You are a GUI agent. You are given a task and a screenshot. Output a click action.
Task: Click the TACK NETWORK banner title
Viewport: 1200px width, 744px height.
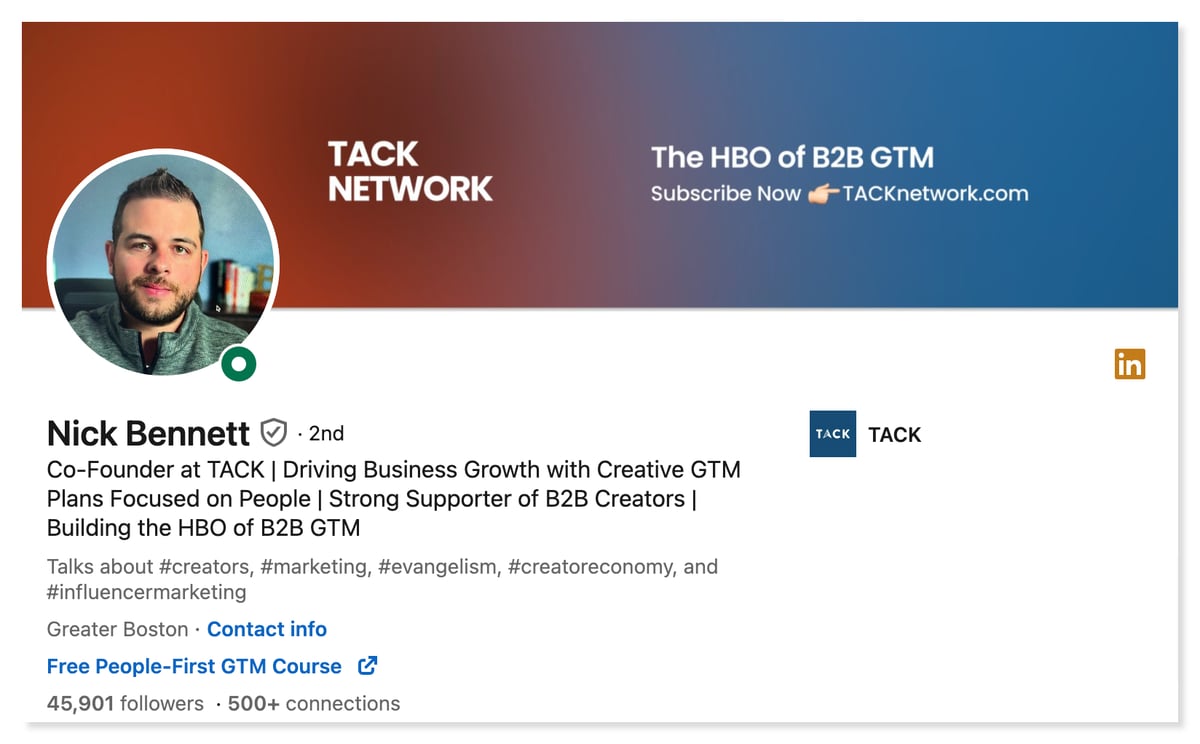[x=410, y=171]
